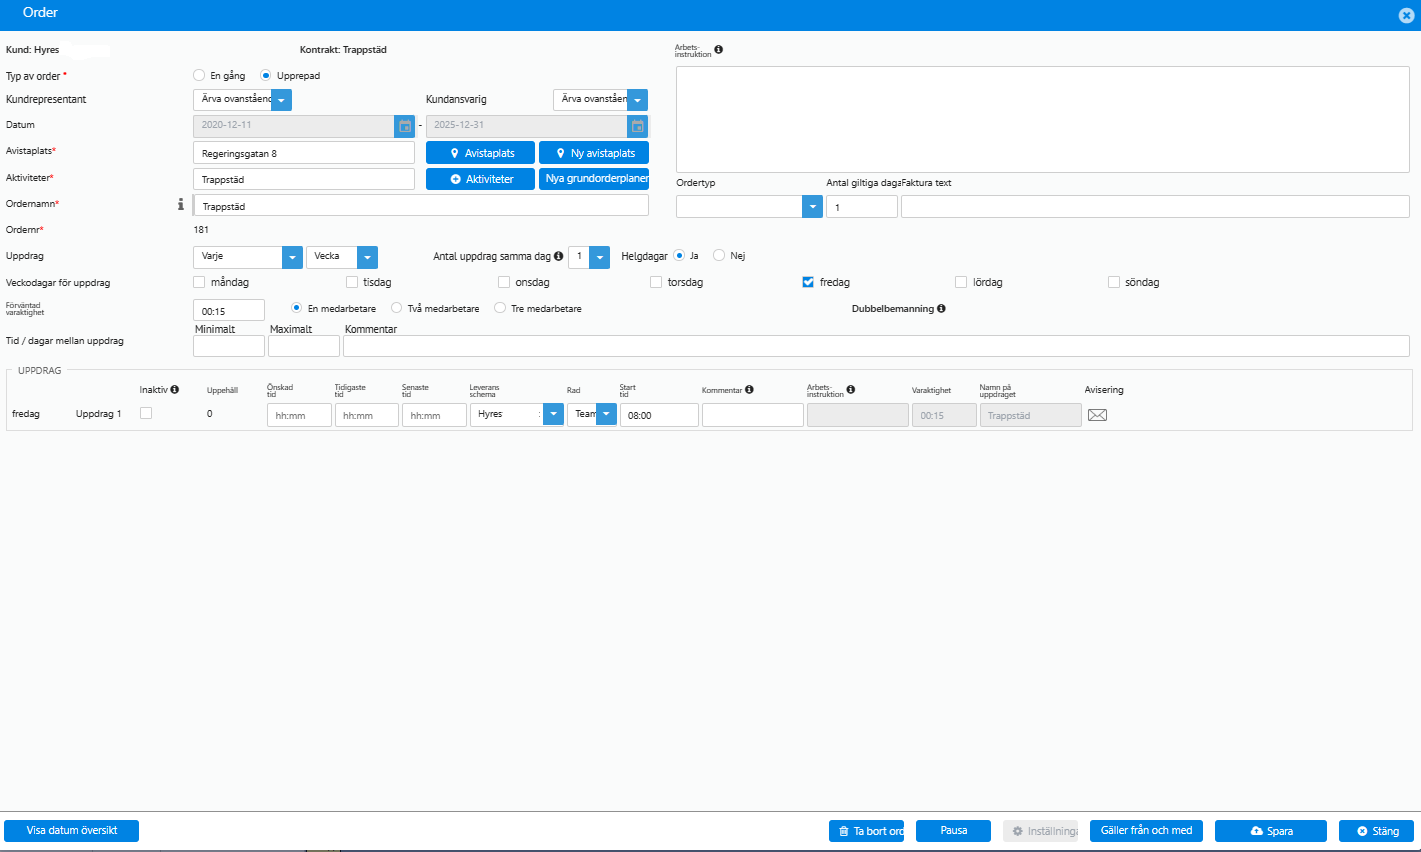Image resolution: width=1421 pixels, height=852 pixels.
Task: Click the Start tid 08:00 field
Action: coord(659,415)
